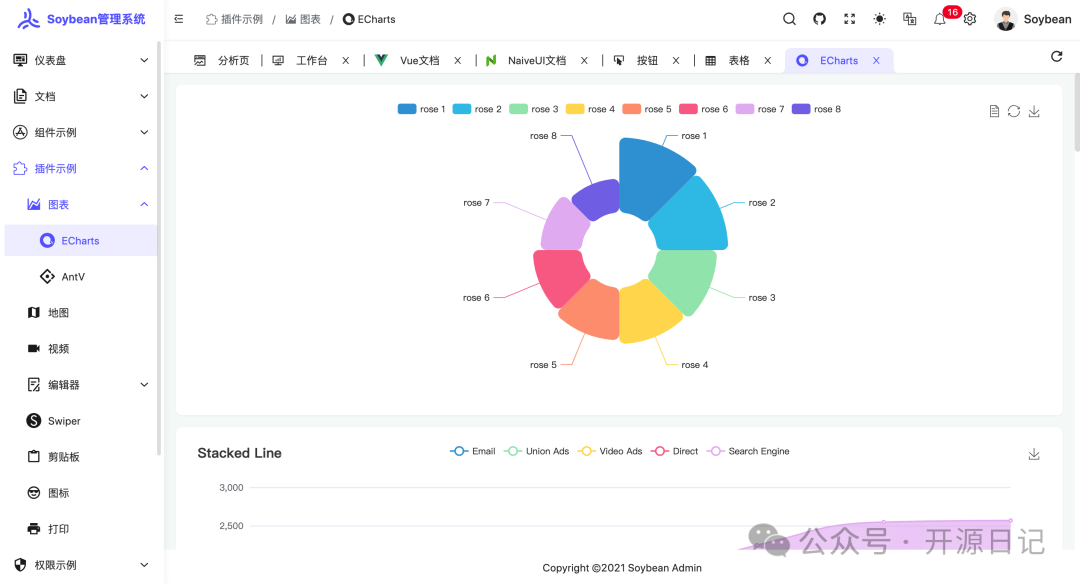Collapse the 插件示例 sidebar menu

[x=81, y=168]
